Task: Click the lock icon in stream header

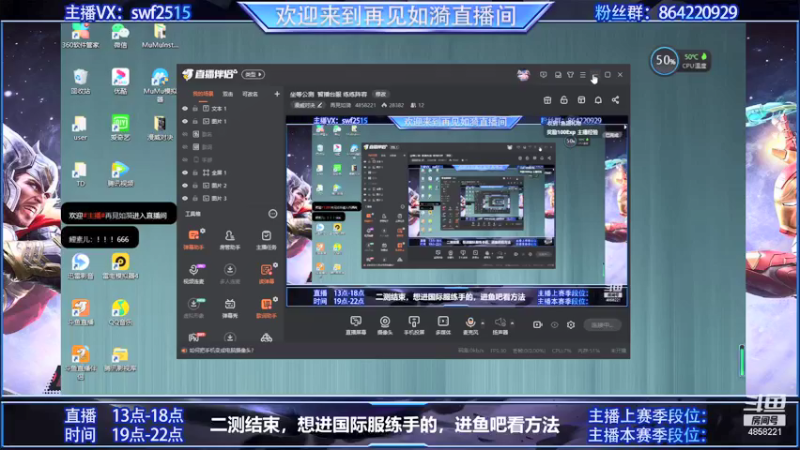Action: 564,100
